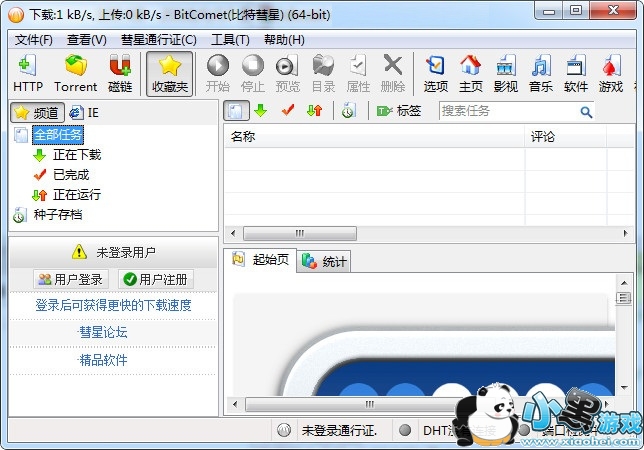The width and height of the screenshot is (644, 450).
Task: Click the 用户注册 button
Action: 156,280
